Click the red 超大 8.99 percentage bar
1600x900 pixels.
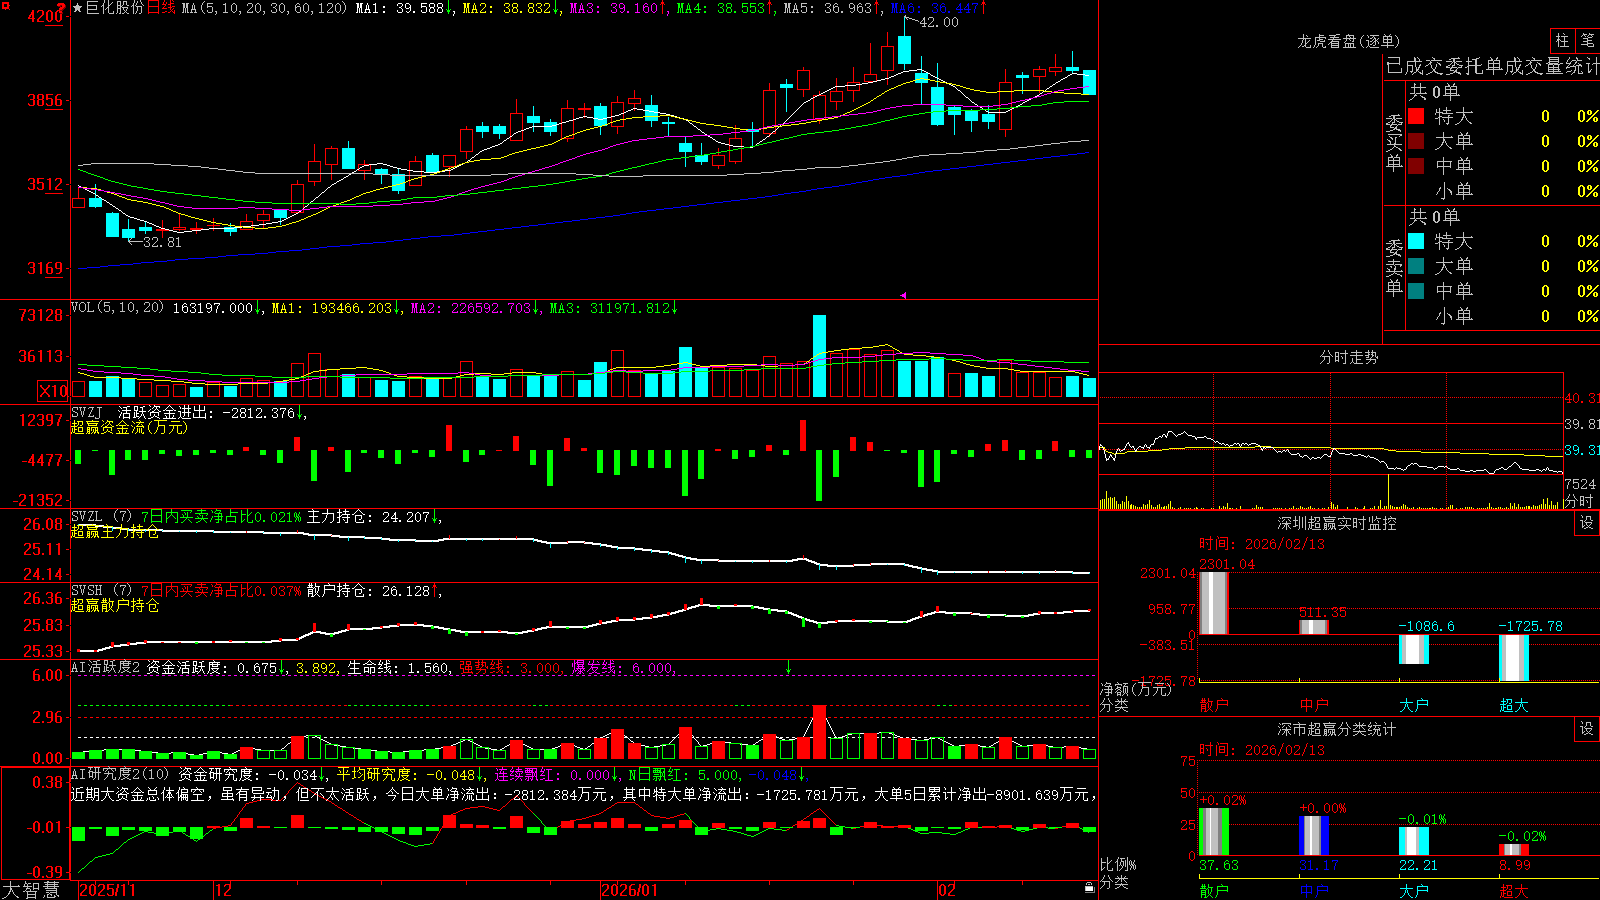pos(1514,850)
